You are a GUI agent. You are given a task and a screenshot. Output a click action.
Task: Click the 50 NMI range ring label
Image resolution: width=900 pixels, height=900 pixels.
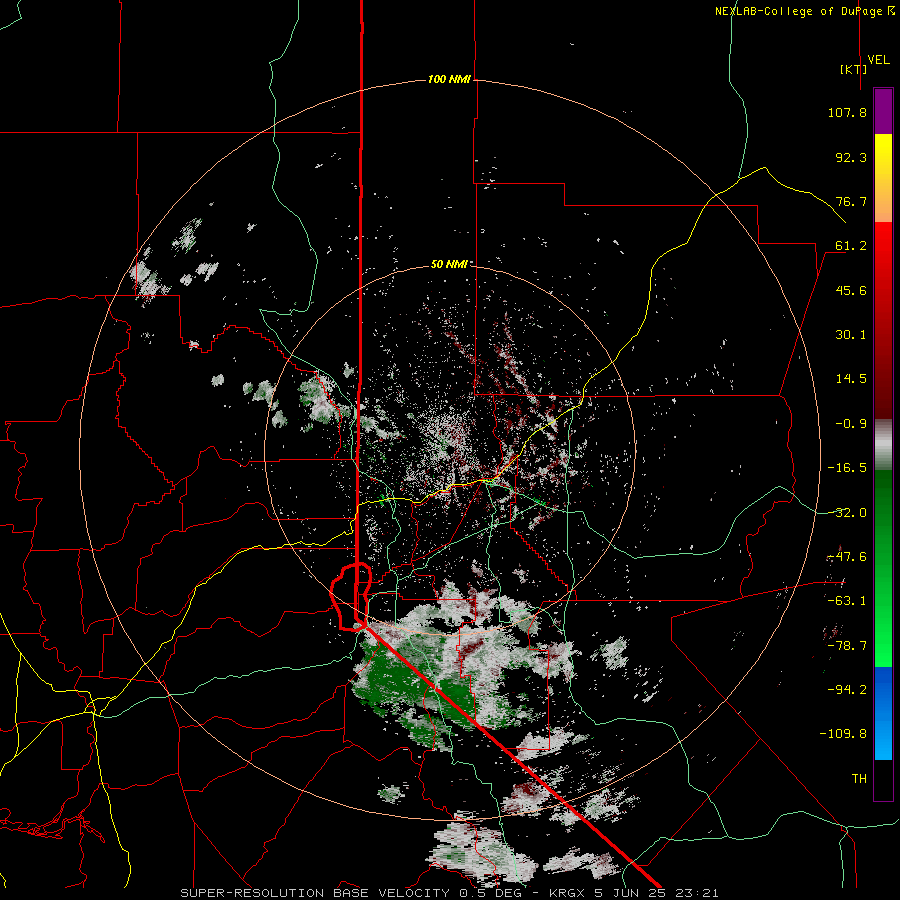point(449,265)
